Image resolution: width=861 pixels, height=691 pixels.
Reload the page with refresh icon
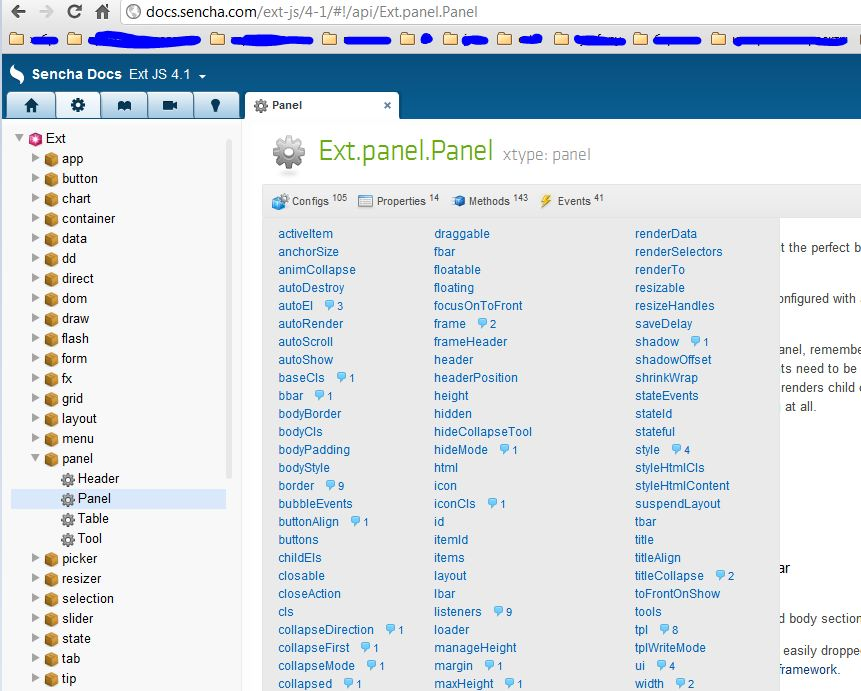[x=75, y=12]
